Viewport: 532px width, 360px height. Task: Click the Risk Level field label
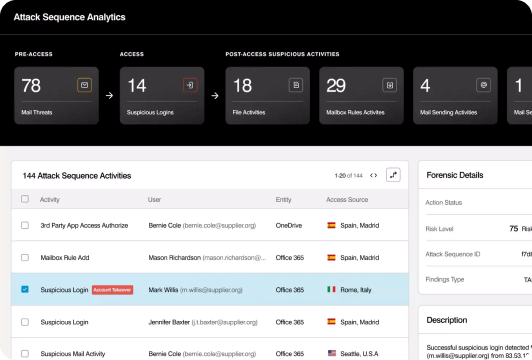point(439,229)
